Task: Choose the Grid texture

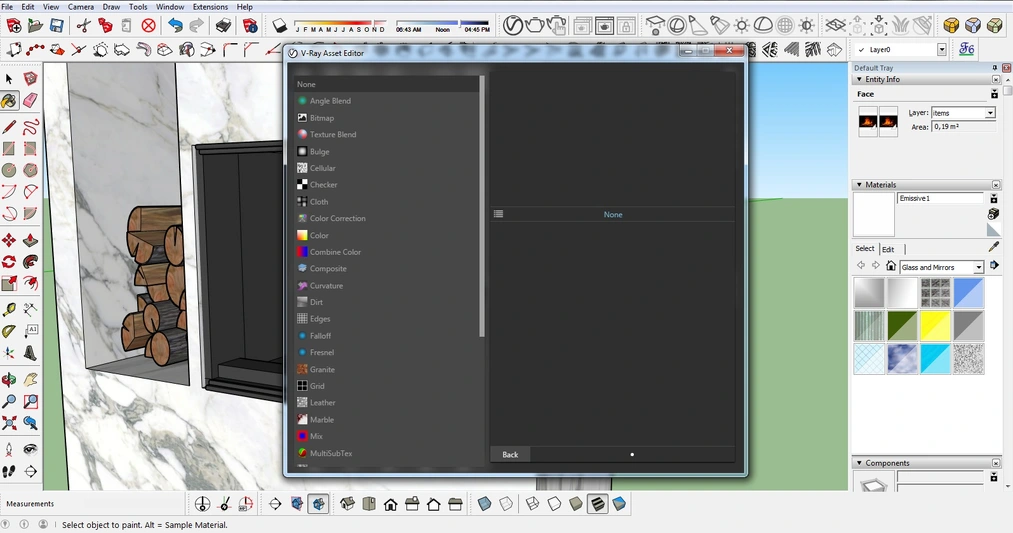Action: [317, 386]
